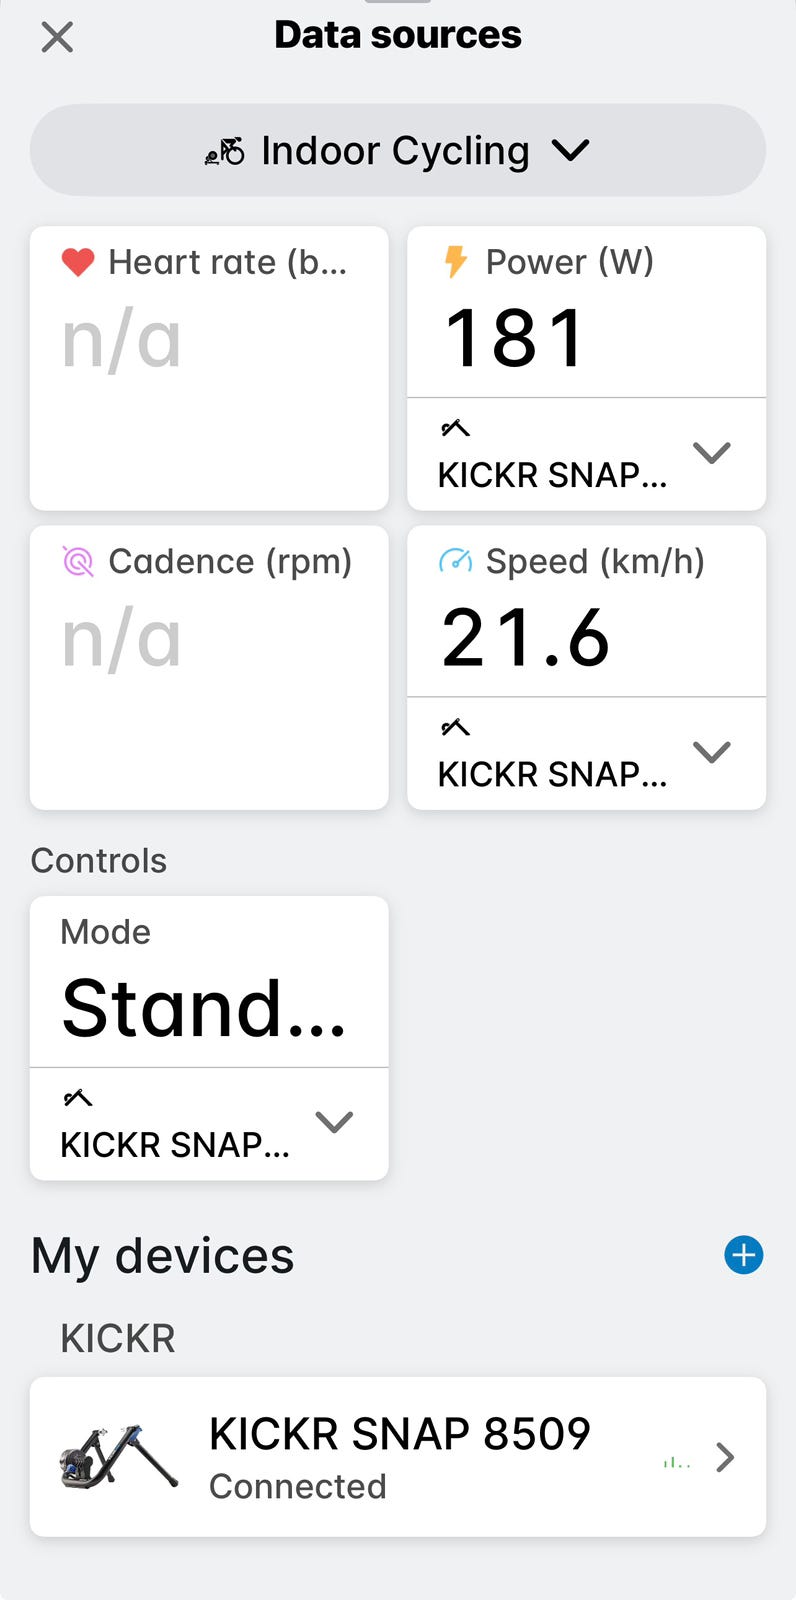Tap the Mode Stand... control value

click(204, 1008)
